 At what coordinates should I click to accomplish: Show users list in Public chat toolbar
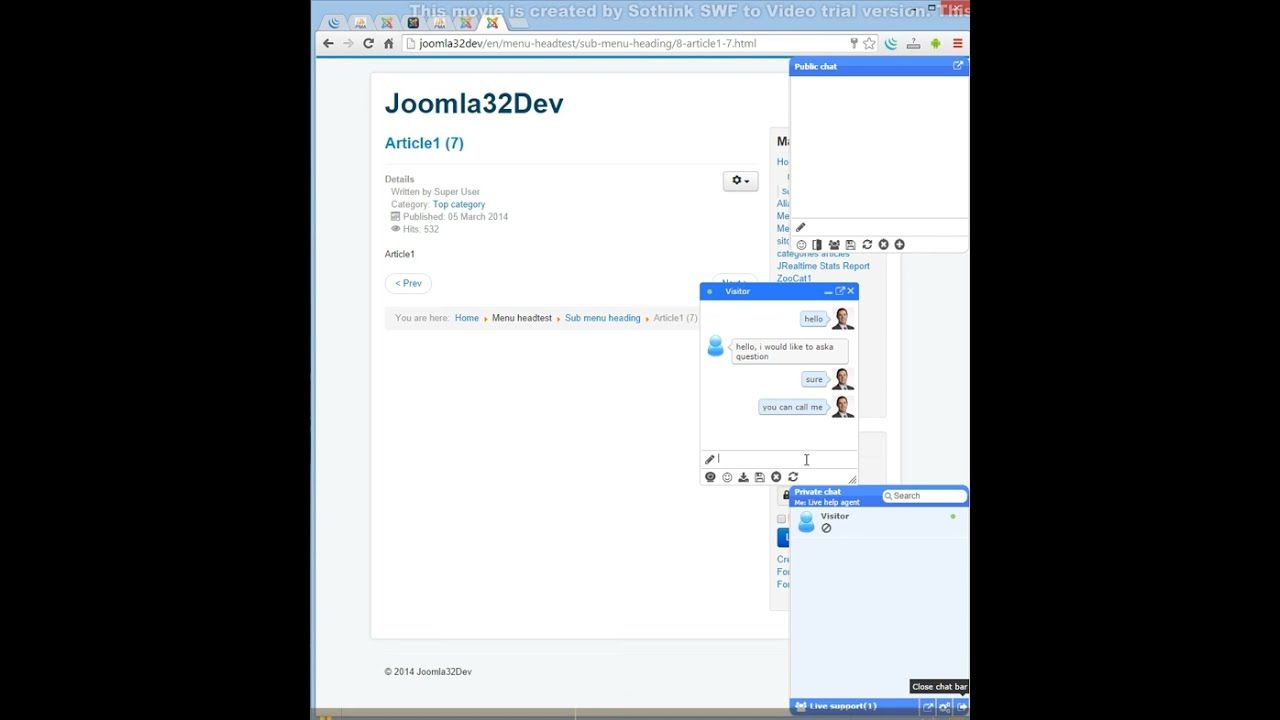pyautogui.click(x=834, y=245)
